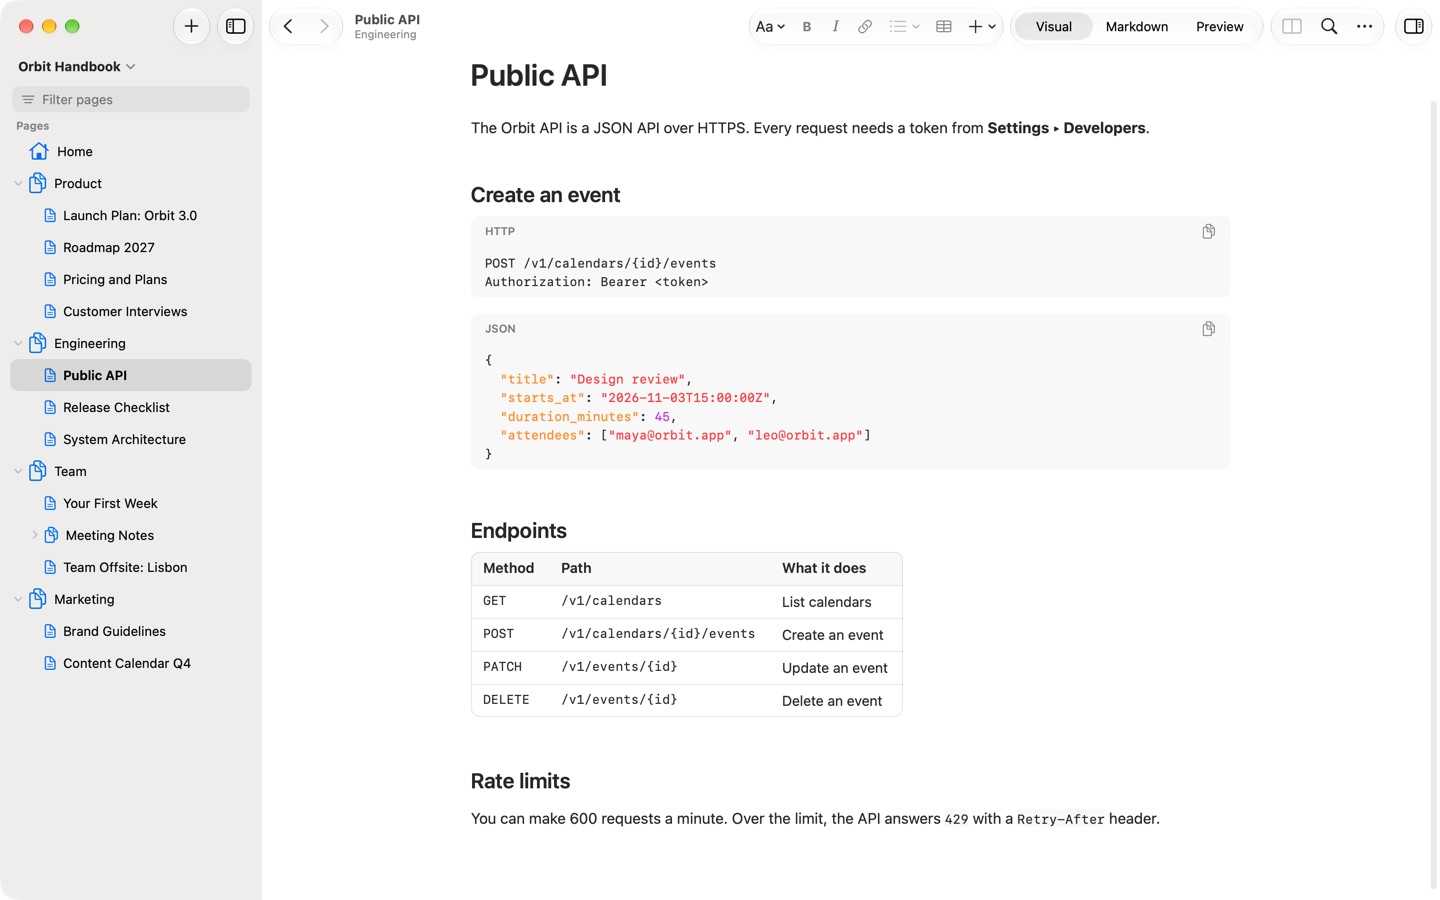Switch to Markdown mode
Viewport: 1440px width, 900px height.
coord(1137,27)
